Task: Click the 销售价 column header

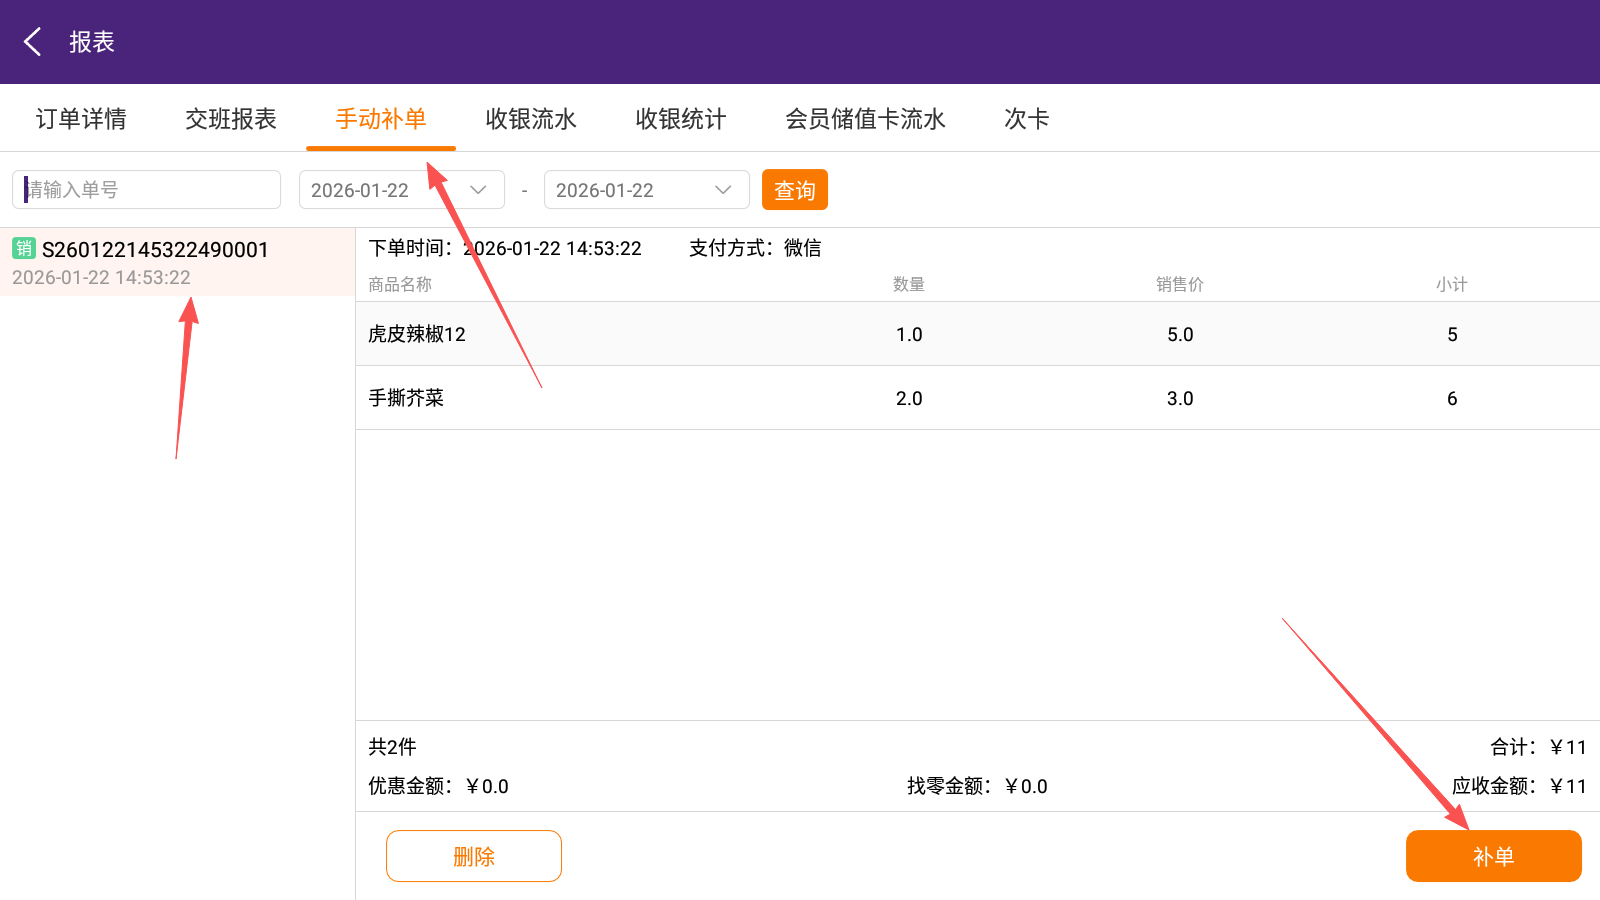Action: [1180, 285]
